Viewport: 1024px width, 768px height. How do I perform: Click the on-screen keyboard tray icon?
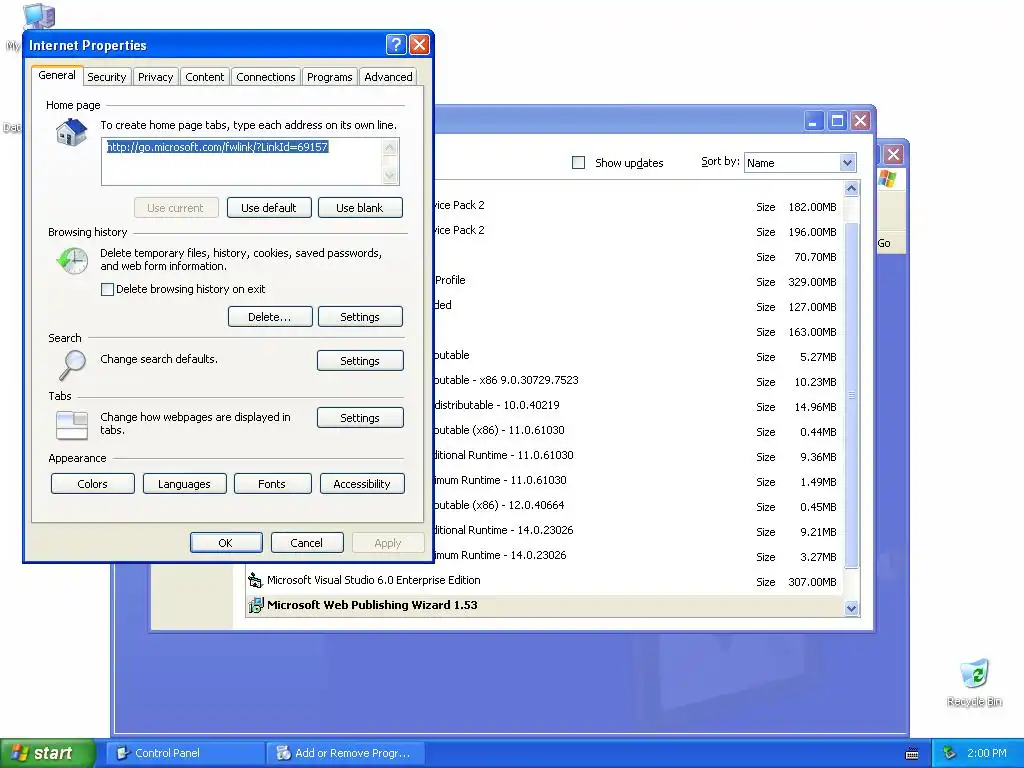(912, 754)
